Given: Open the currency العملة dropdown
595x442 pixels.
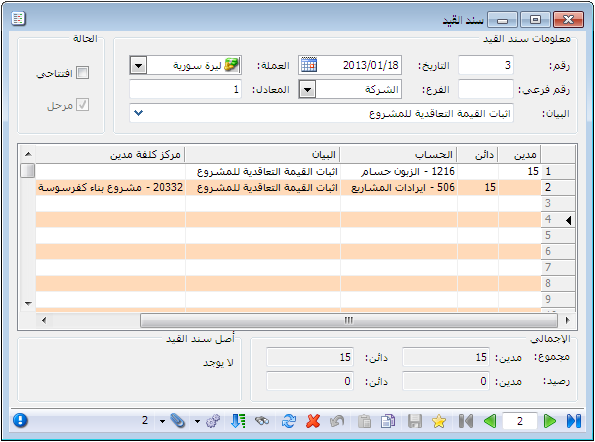Looking at the screenshot, I should click(x=139, y=66).
